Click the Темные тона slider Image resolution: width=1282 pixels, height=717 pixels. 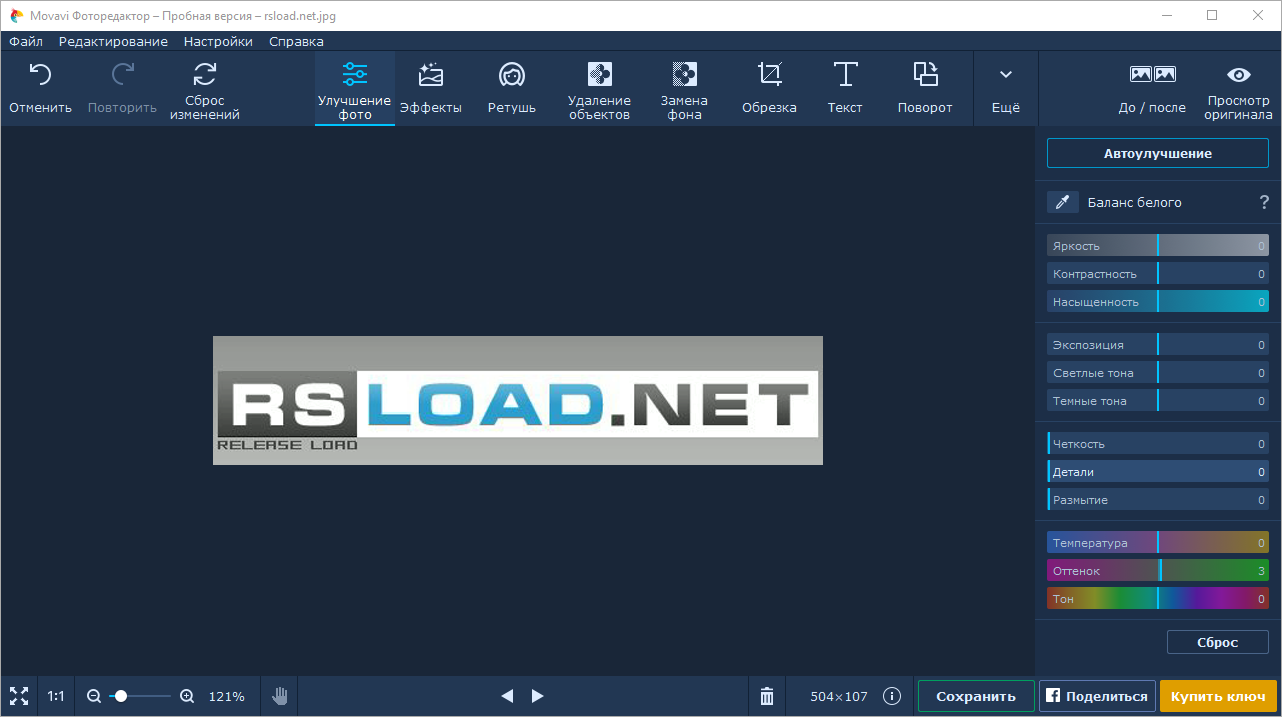click(1158, 401)
